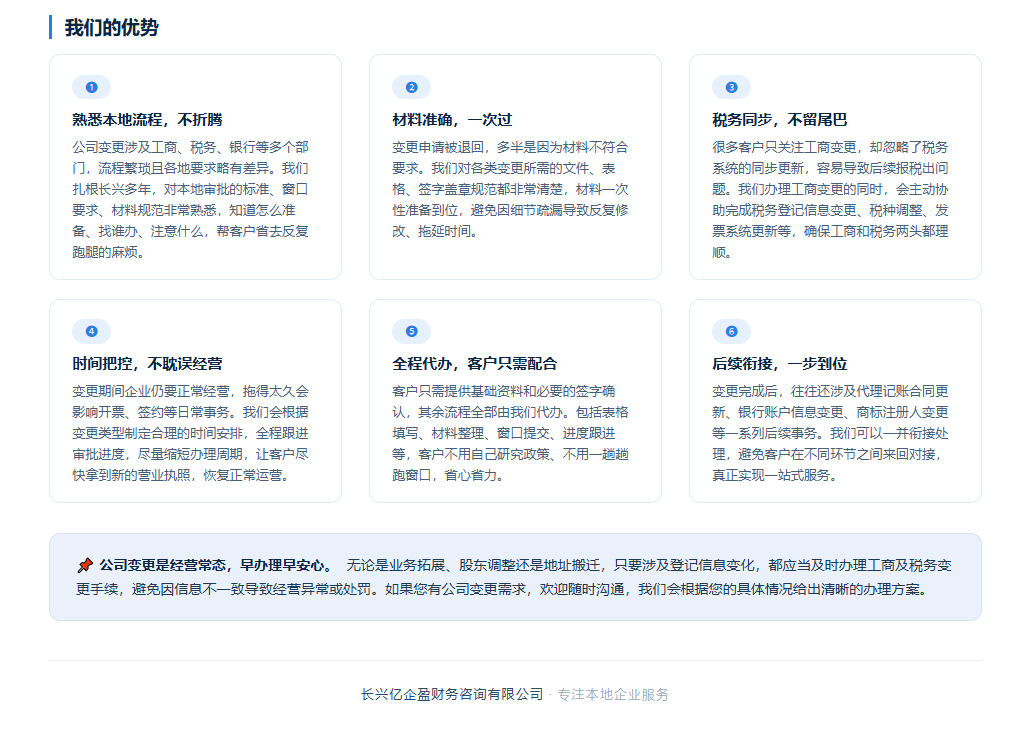This screenshot has width=1030, height=743.
Task: Click the paragraph starting 很多客户只关注工商变更
Action: 830,200
